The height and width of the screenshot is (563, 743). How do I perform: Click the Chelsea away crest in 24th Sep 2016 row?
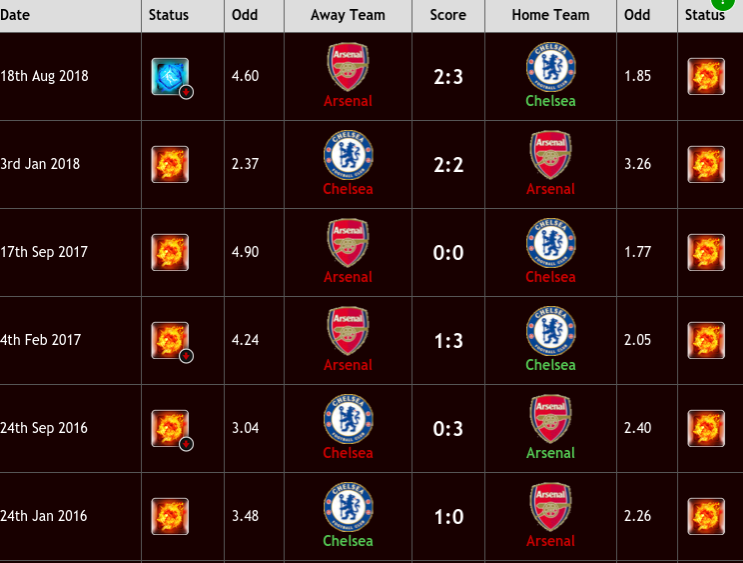tap(348, 419)
